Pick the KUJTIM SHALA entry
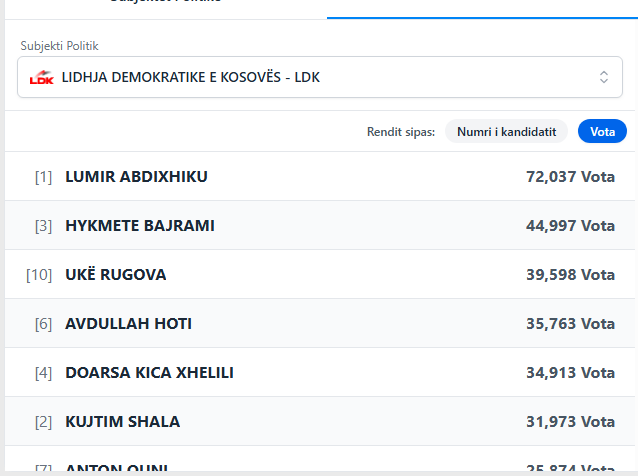 tap(122, 422)
